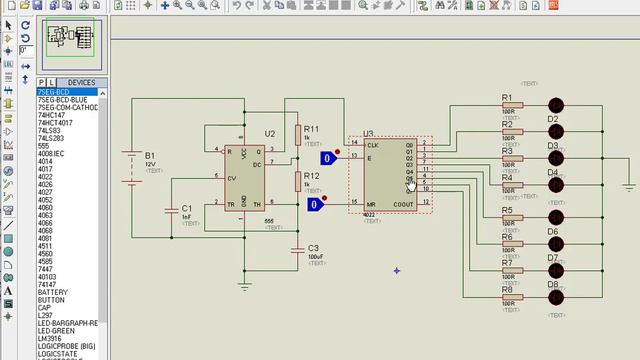Screen dimensions: 640x360
Task: Select the 2D Graphics Markers tool
Action: pos(8,317)
